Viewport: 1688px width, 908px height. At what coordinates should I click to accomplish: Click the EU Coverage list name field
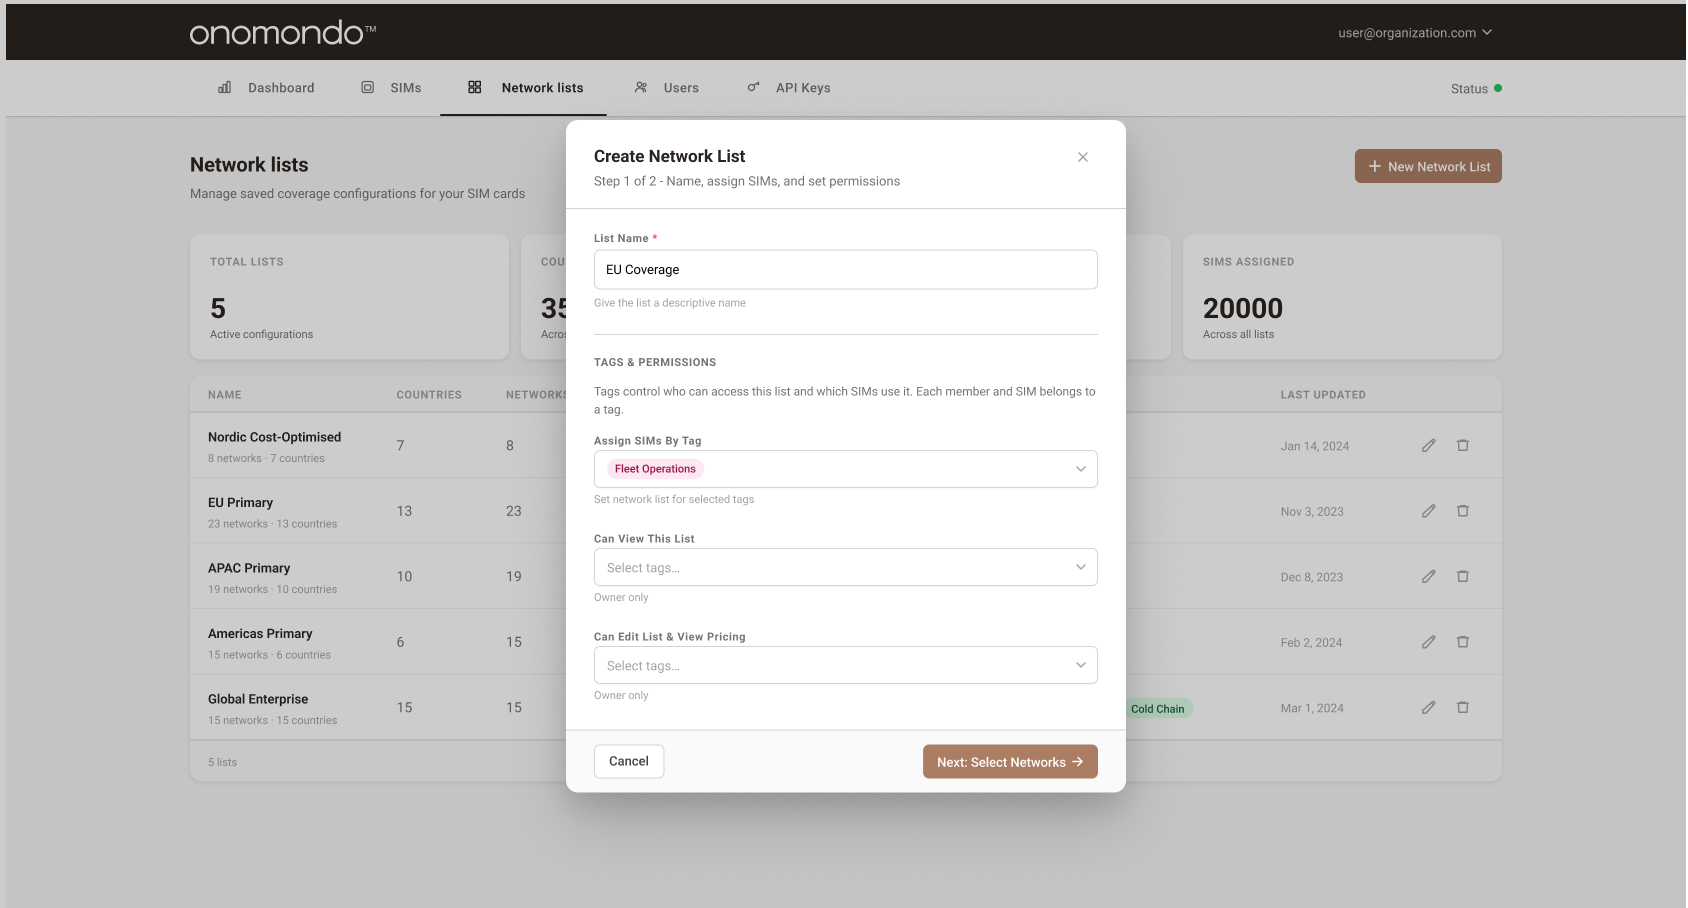pos(845,269)
